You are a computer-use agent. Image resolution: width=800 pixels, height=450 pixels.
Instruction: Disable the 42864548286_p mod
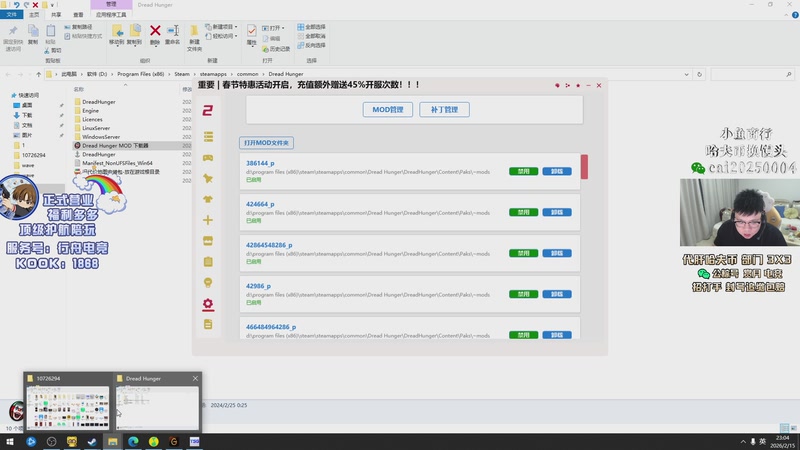(523, 253)
